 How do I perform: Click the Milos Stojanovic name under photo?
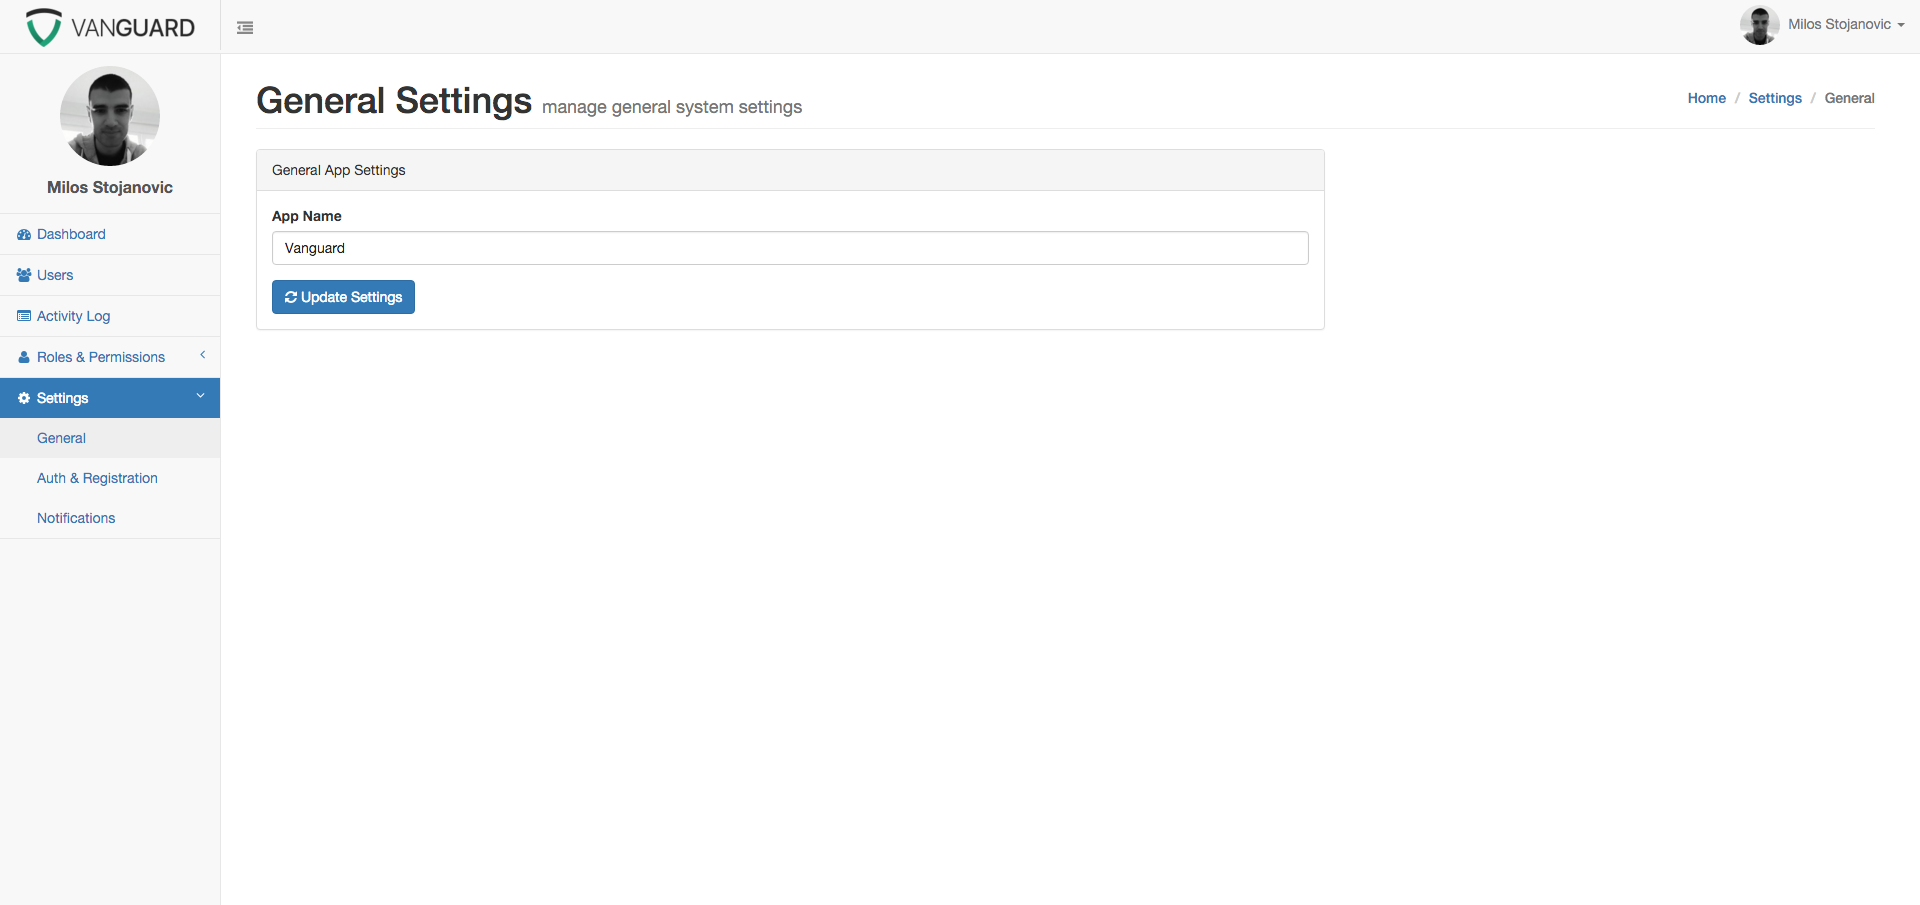click(110, 187)
